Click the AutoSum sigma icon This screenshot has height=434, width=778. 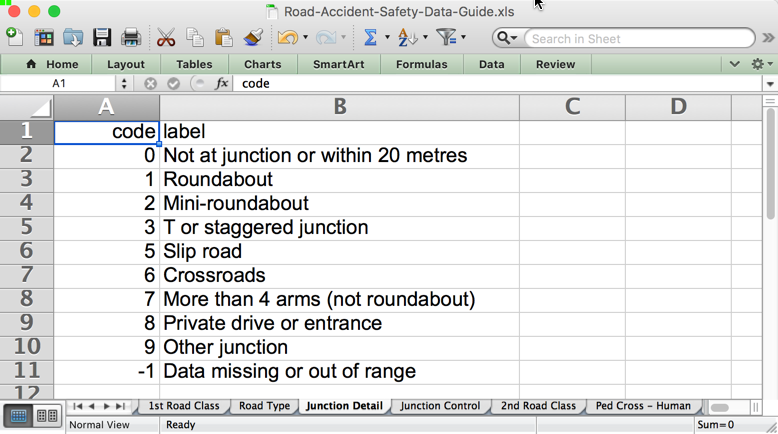coord(370,38)
